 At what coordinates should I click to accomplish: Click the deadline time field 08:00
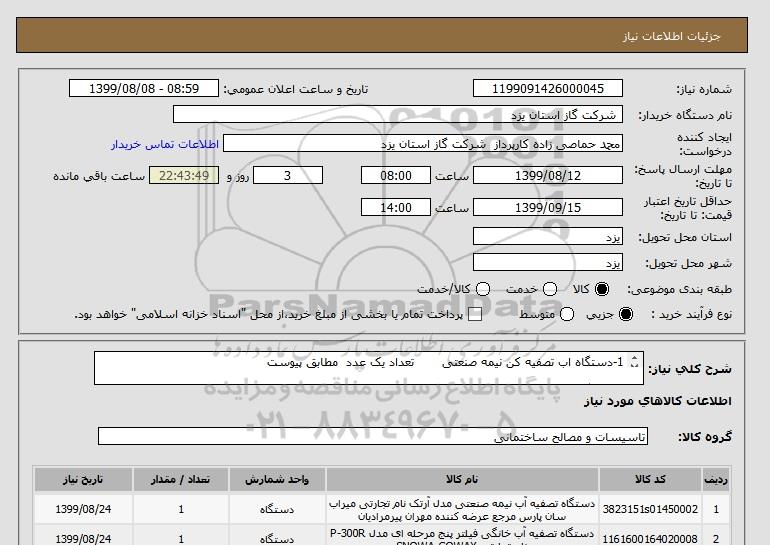pyautogui.click(x=396, y=175)
